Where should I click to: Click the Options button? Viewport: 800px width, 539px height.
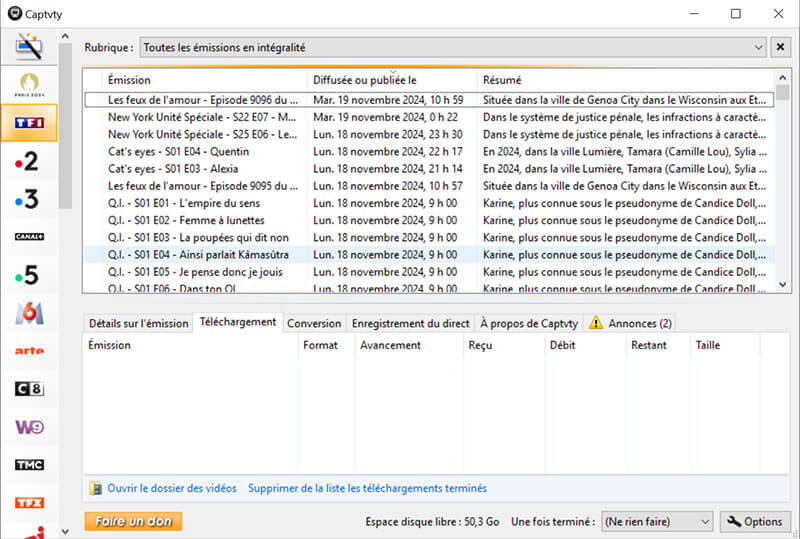coord(755,521)
